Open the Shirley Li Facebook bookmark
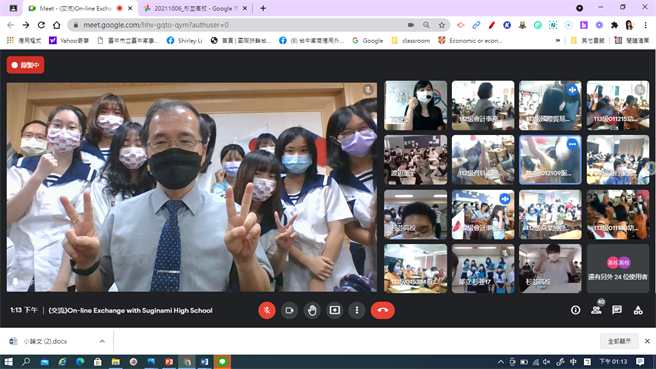 pos(184,41)
